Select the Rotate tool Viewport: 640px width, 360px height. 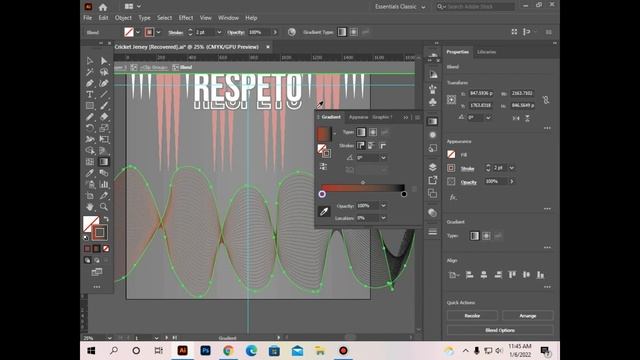90,128
